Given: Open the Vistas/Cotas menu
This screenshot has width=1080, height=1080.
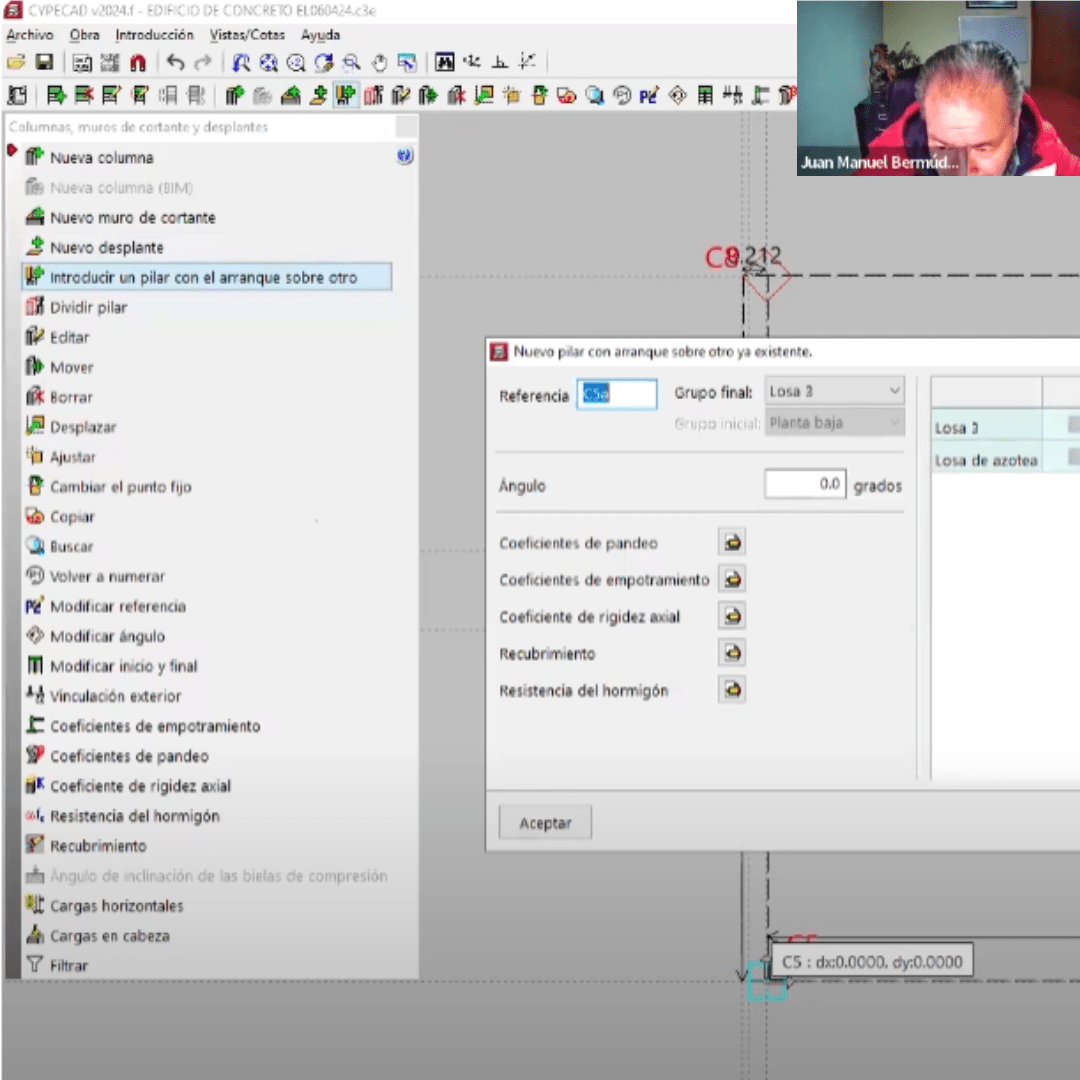Looking at the screenshot, I should [x=247, y=35].
